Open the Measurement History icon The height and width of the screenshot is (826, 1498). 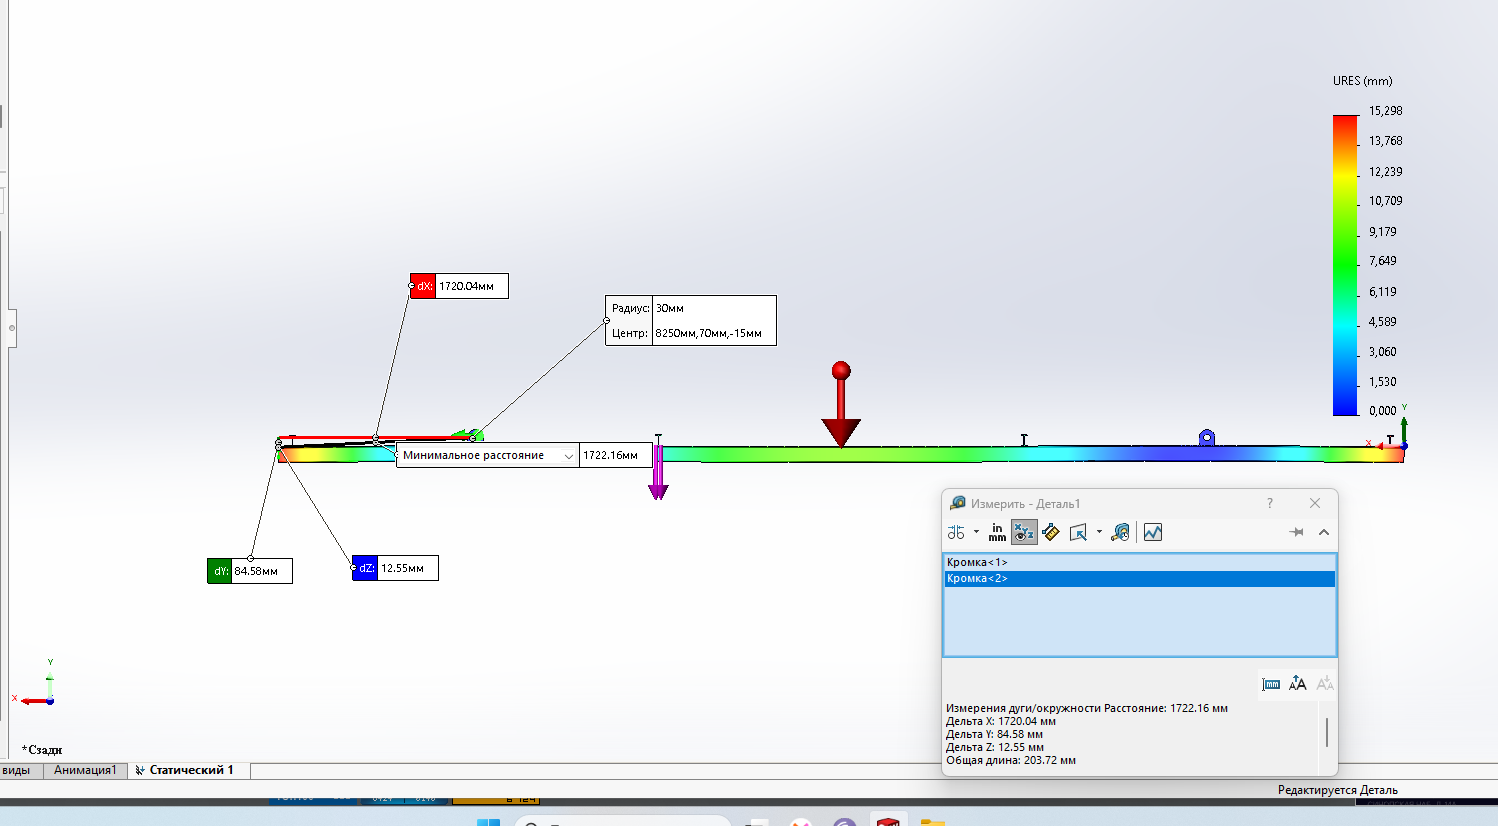pos(1121,532)
